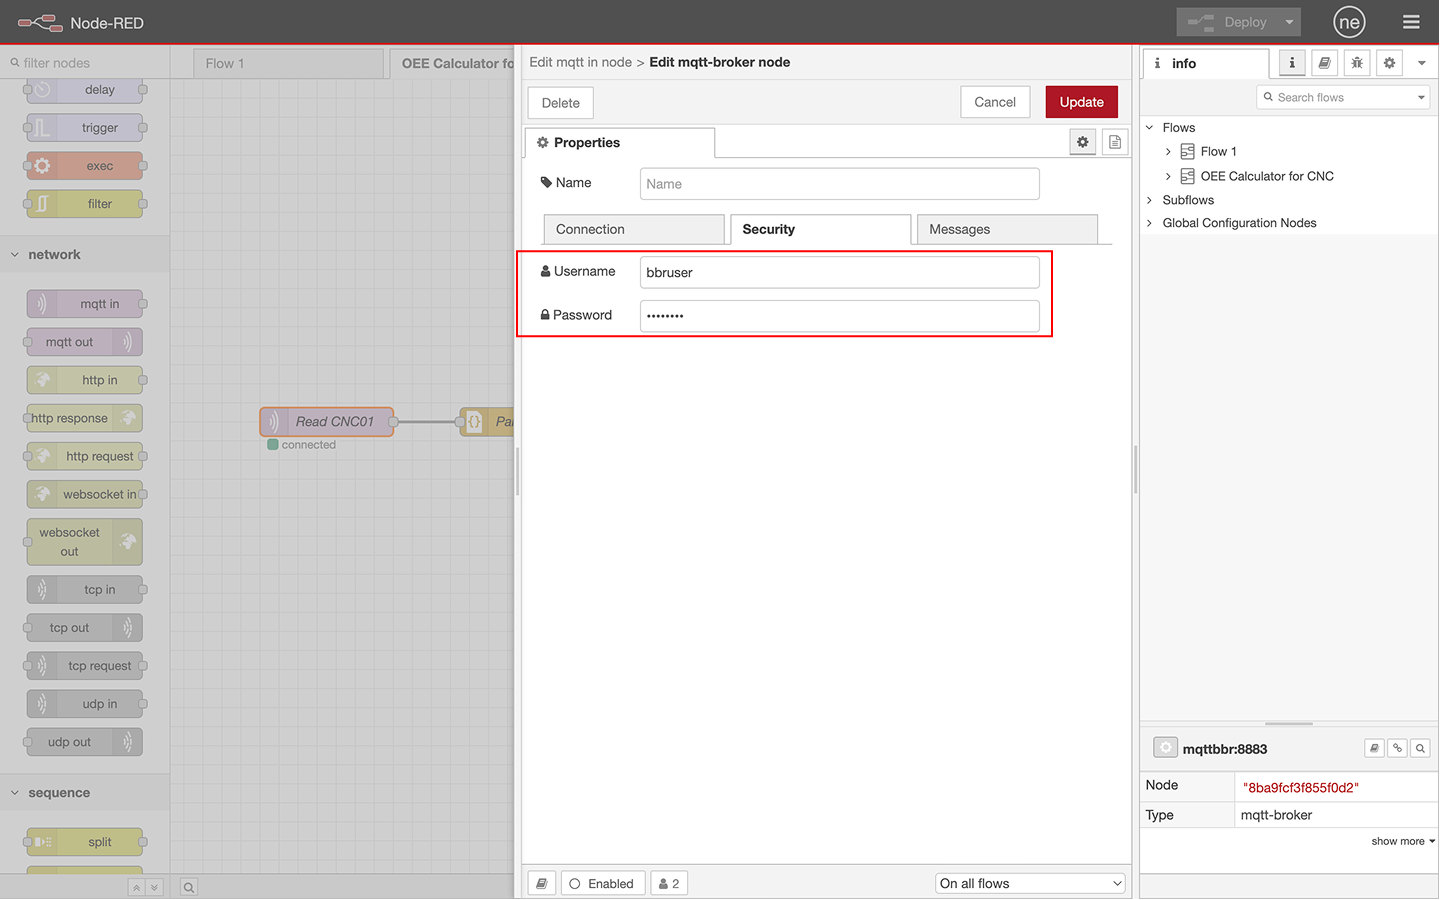
Task: Open the sidebar help book tab icon
Action: point(1324,63)
